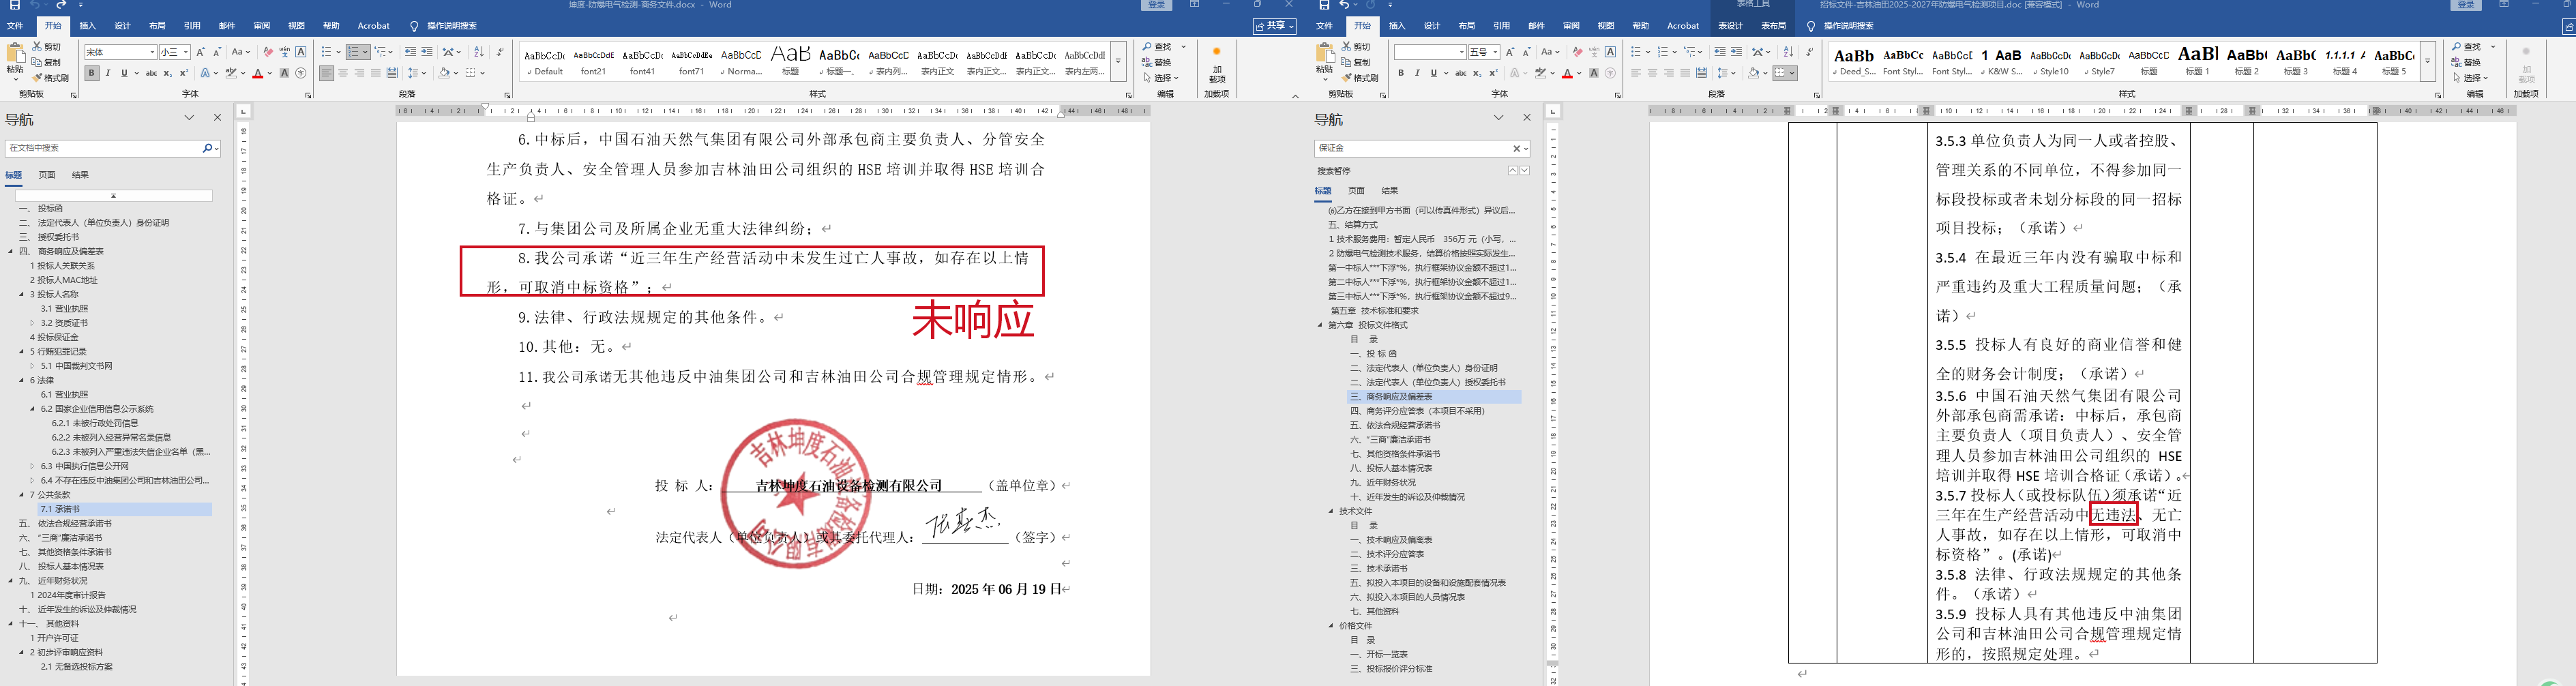The width and height of the screenshot is (2576, 686).
Task: Open the bullets dropdown arrow in right window
Action: point(1648,52)
